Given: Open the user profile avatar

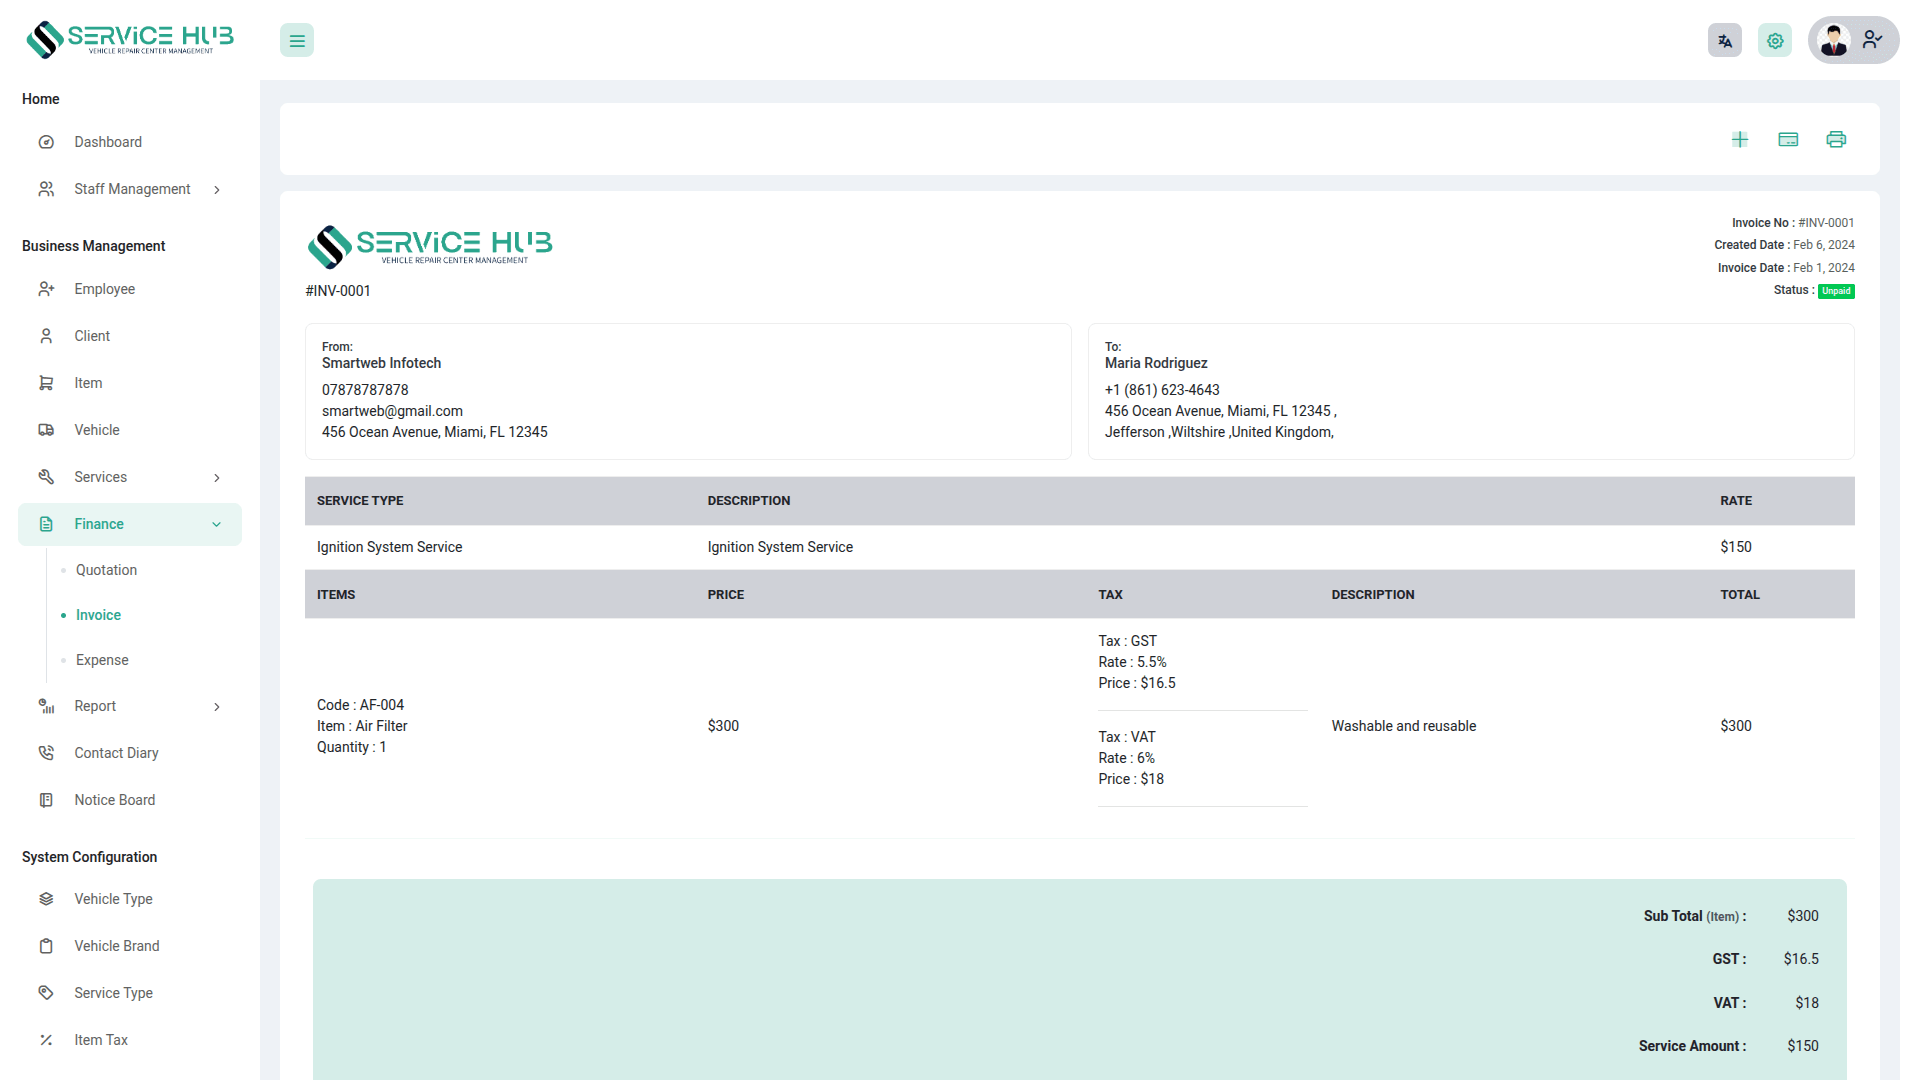Looking at the screenshot, I should coord(1835,41).
